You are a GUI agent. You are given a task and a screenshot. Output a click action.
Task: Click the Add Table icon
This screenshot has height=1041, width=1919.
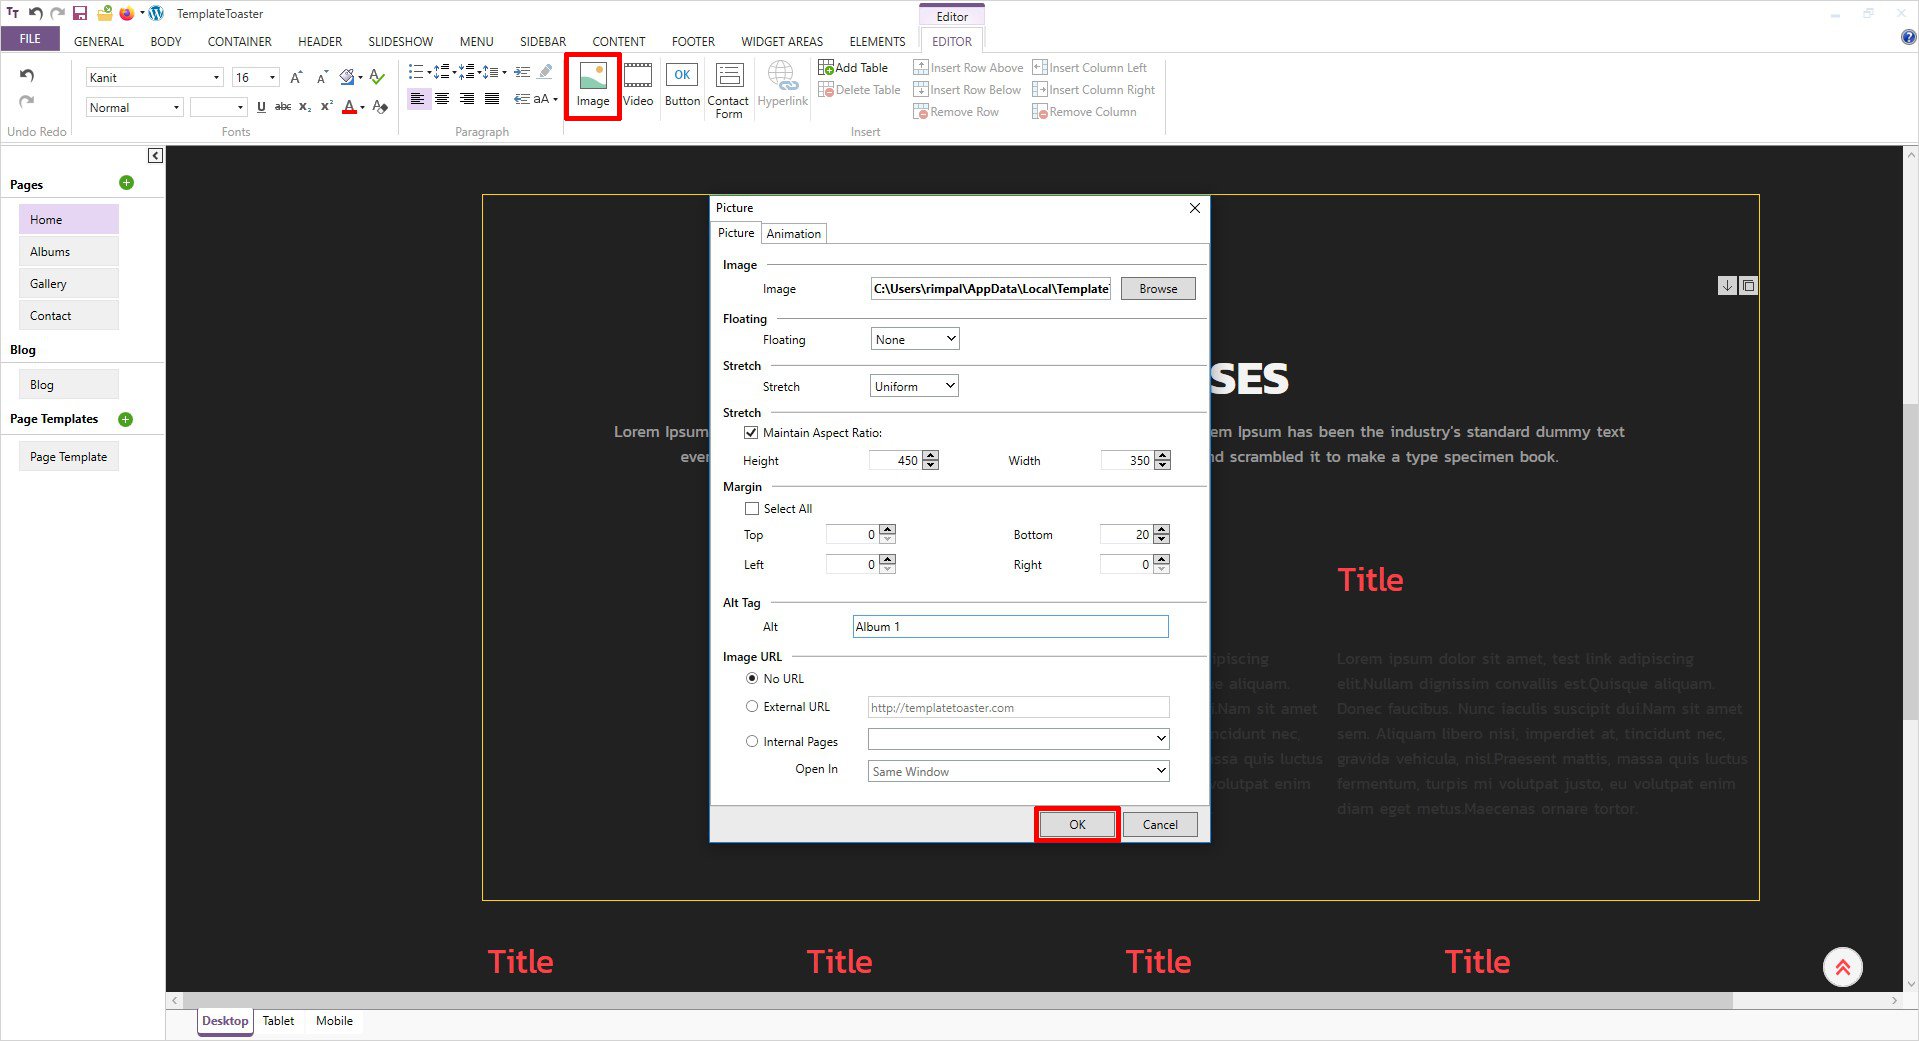(x=853, y=67)
